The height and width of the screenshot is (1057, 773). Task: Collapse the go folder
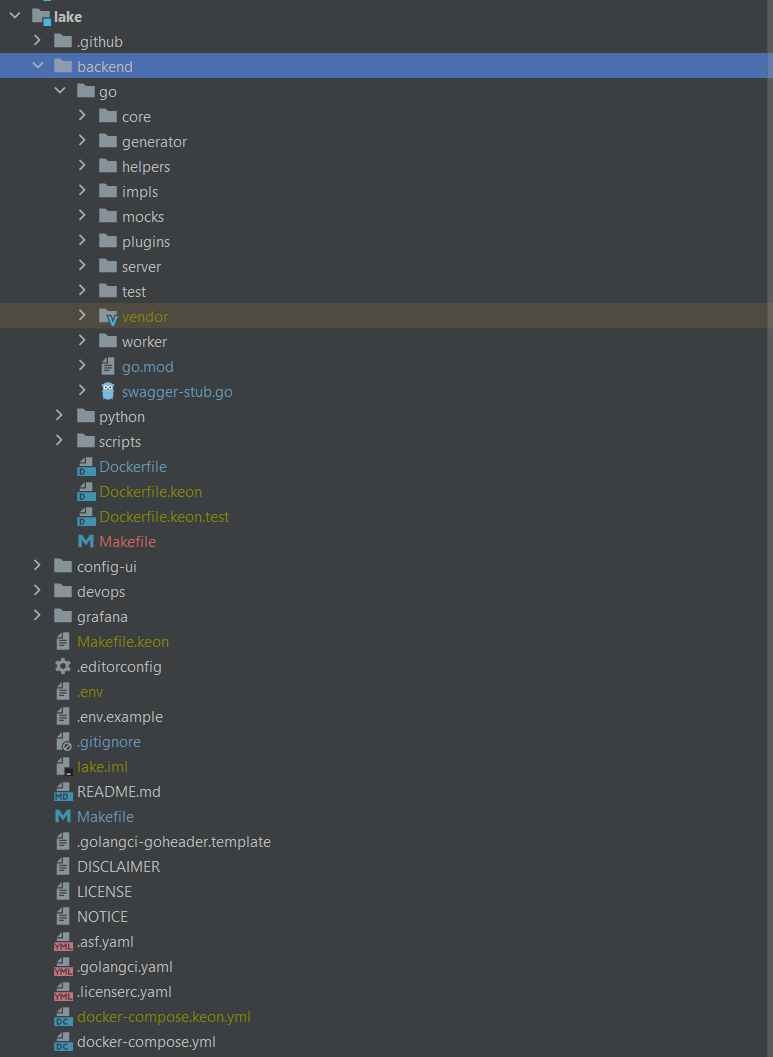pos(60,90)
